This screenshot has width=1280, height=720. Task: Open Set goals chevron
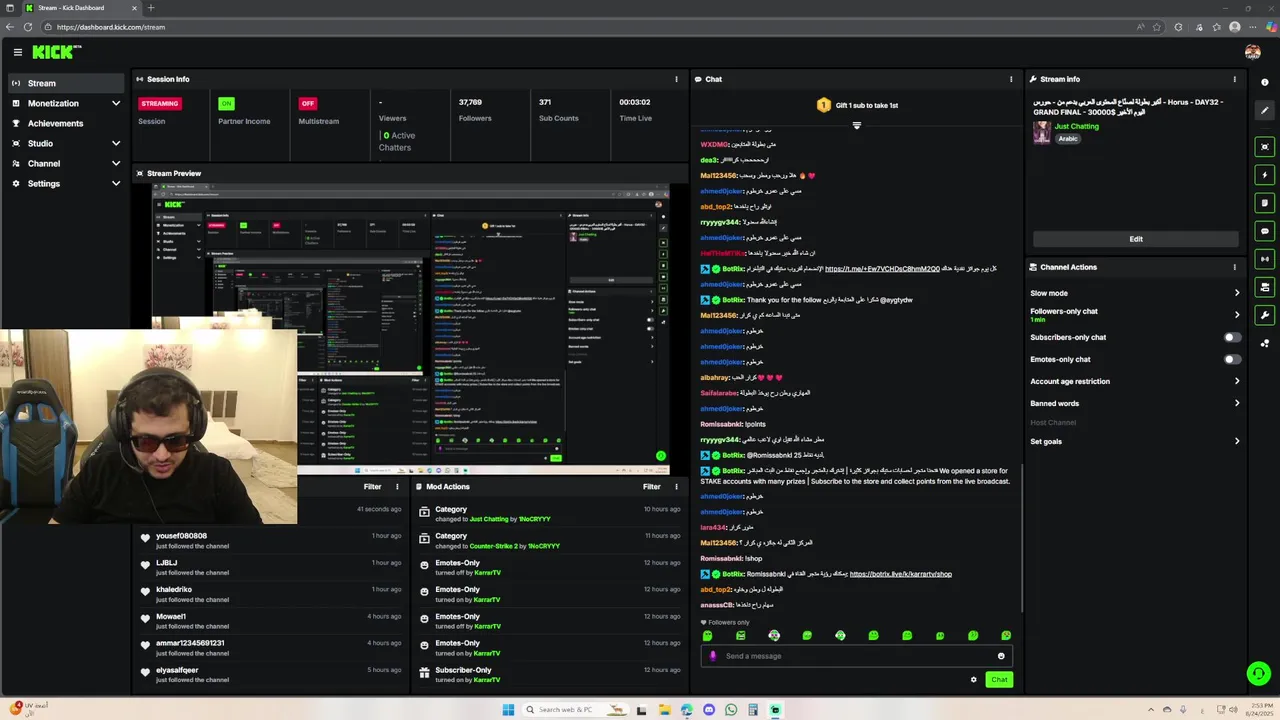coord(1236,441)
